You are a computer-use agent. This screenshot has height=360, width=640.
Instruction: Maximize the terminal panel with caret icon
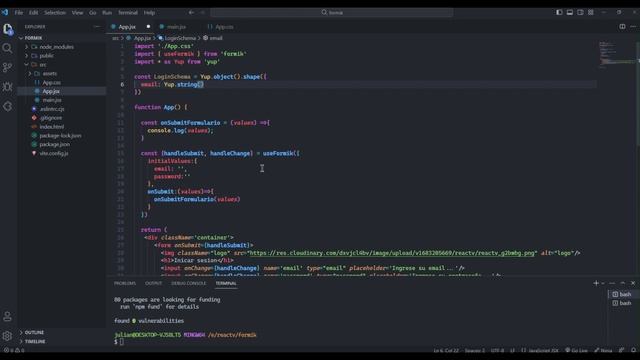(x=623, y=283)
